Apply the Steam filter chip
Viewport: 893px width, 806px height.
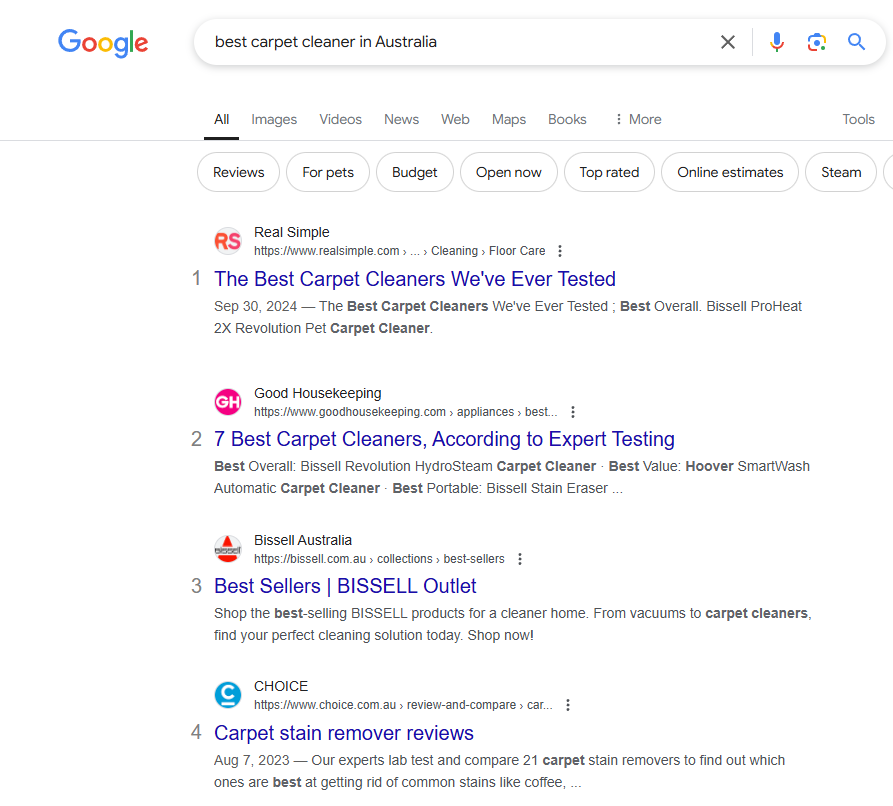click(841, 172)
